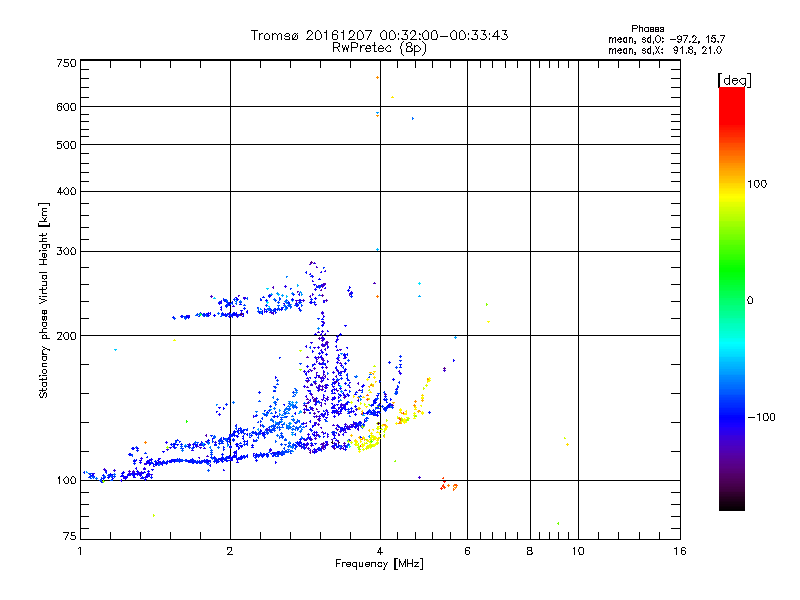This screenshot has height=600, width=800.
Task: Click the plot title 'Tromsø 20161207 00:32:00-00:33:43'
Action: click(x=379, y=35)
